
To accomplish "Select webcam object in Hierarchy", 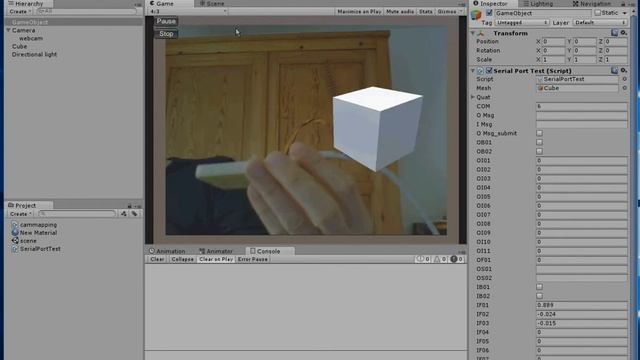I will coord(31,38).
